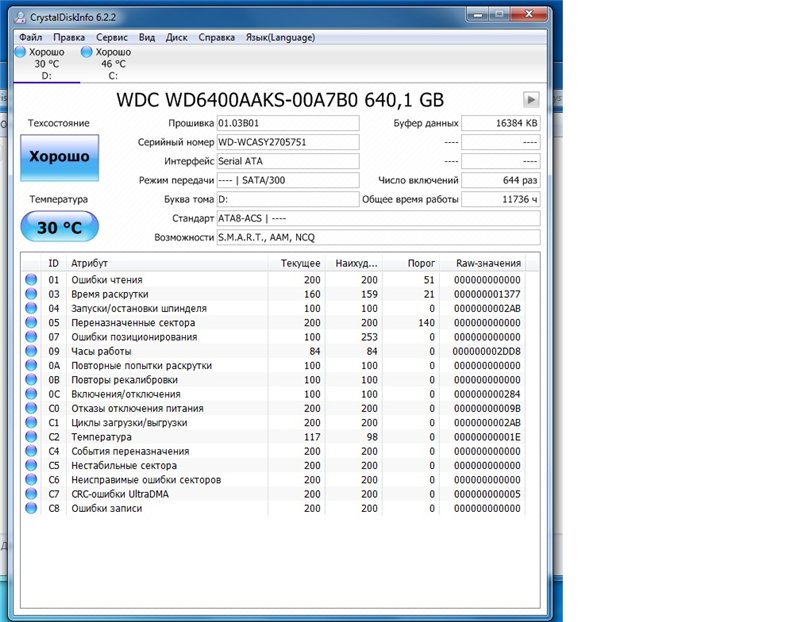Select drive D: status tab at 30 °C
This screenshot has height=622, width=800.
tap(46, 64)
